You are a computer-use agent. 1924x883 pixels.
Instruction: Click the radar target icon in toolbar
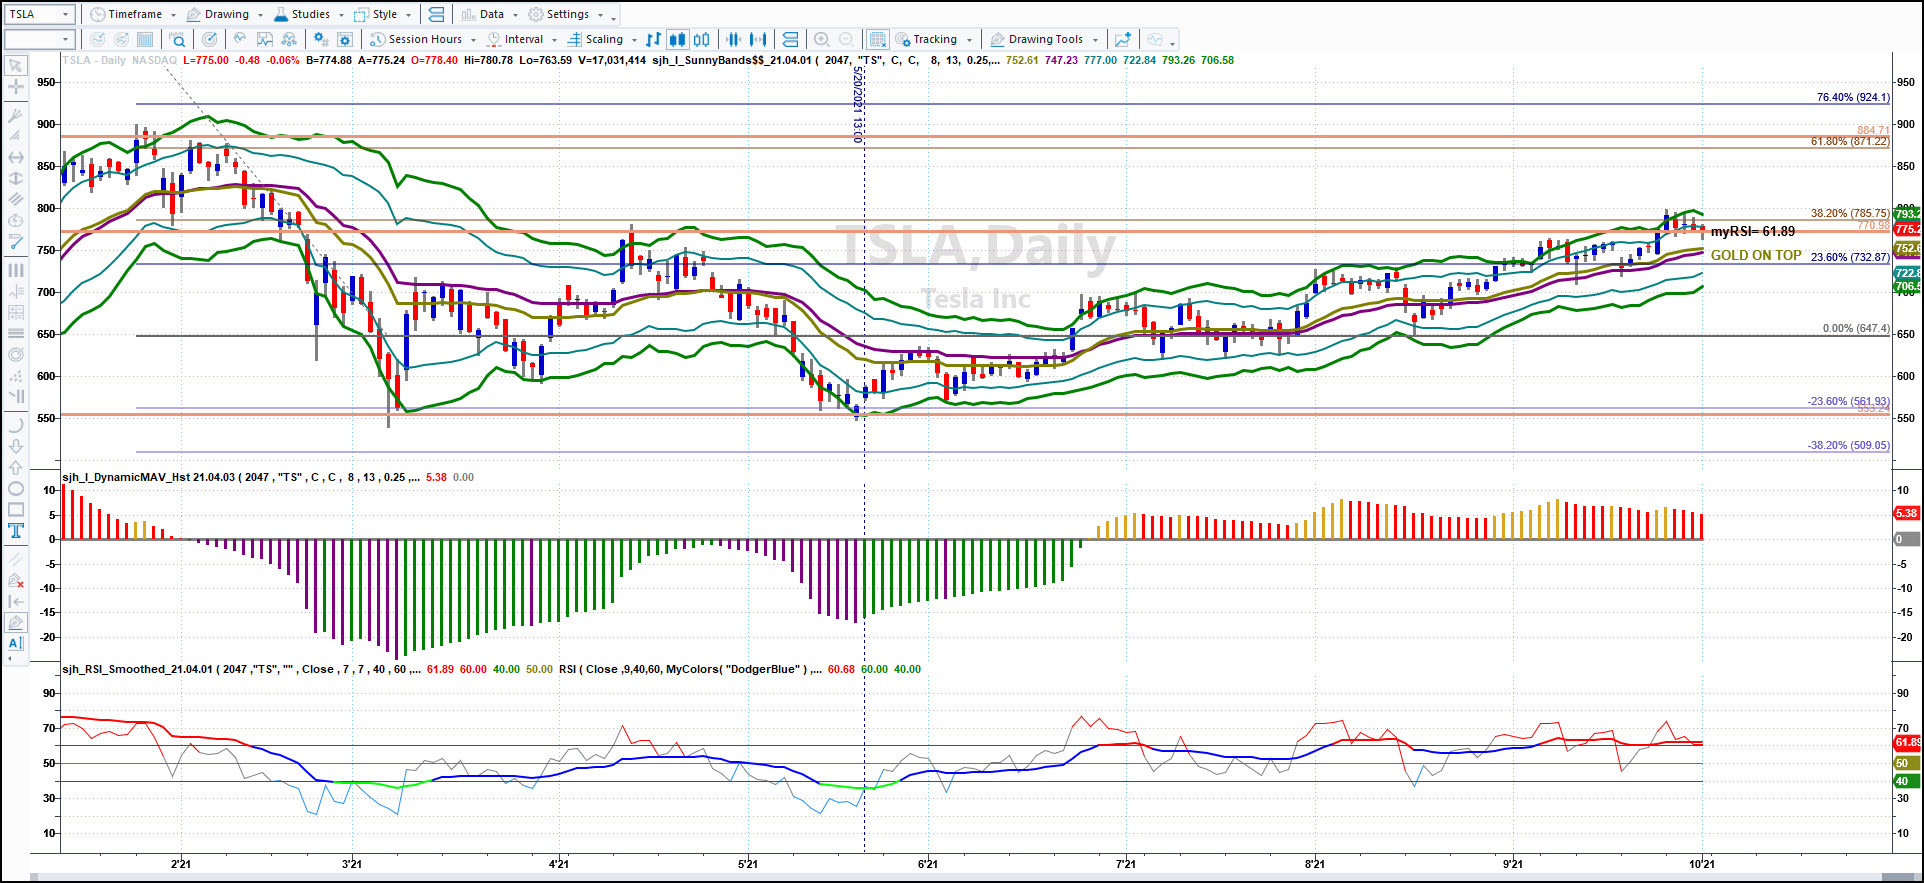pyautogui.click(x=209, y=39)
